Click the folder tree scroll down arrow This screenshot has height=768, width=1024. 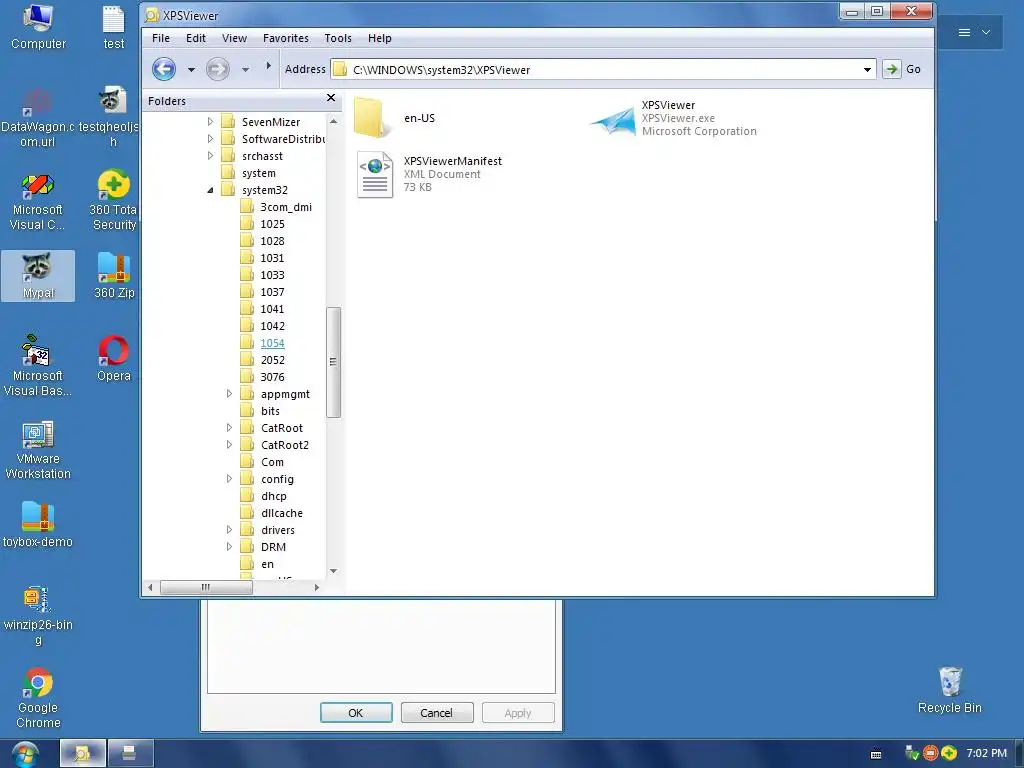(333, 571)
